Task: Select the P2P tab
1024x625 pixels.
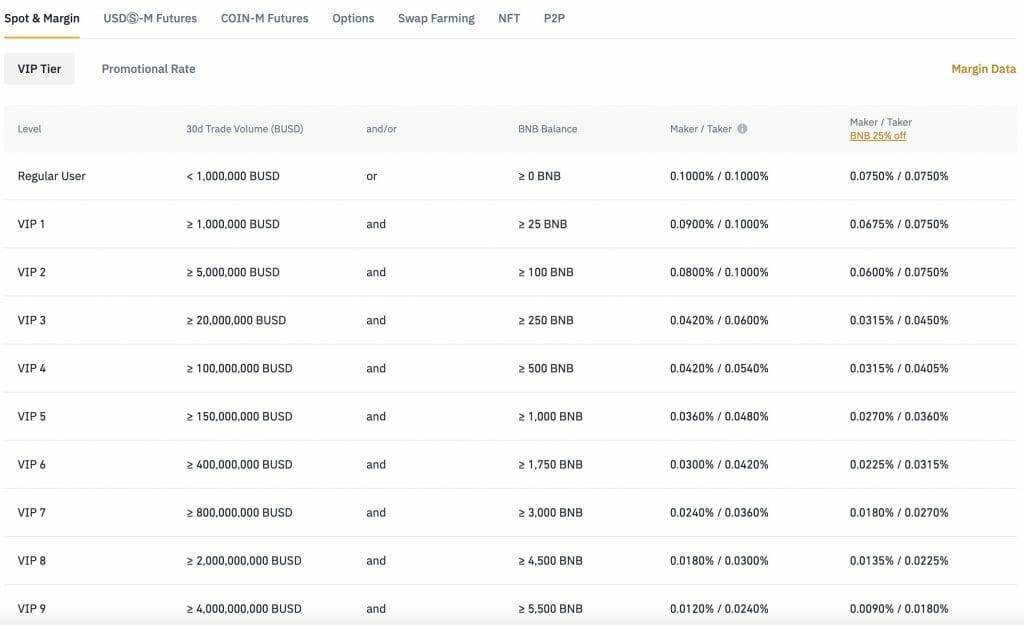Action: click(x=554, y=18)
